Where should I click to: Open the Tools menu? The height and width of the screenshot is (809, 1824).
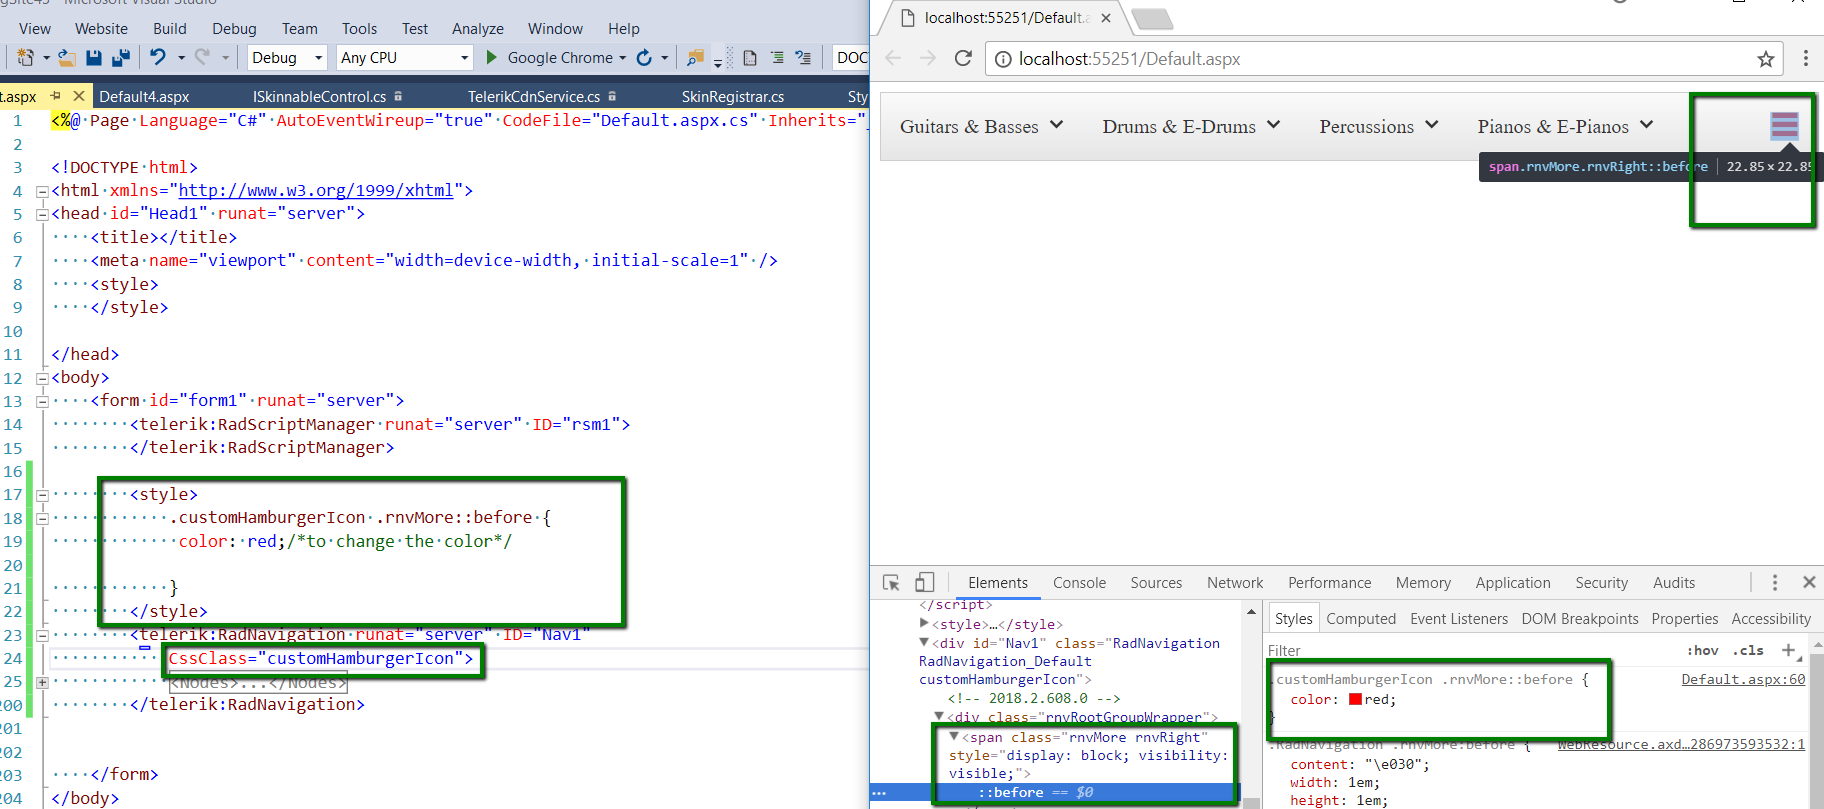(x=360, y=29)
